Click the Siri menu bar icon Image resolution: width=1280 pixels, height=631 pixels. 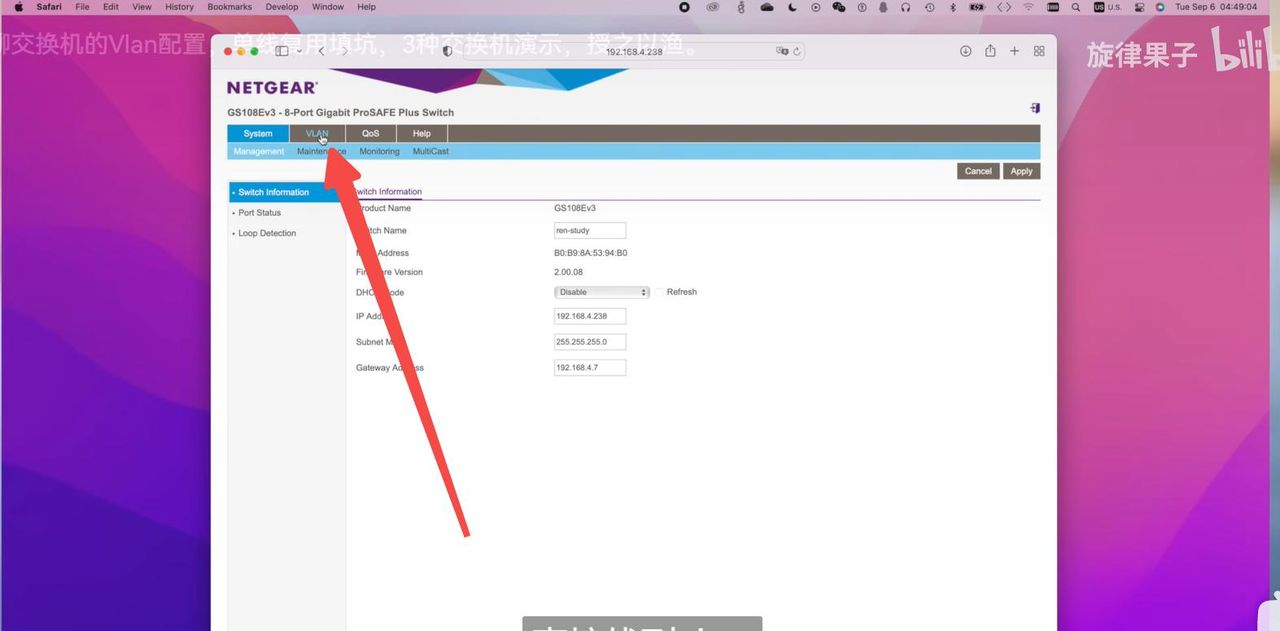tap(1160, 7)
